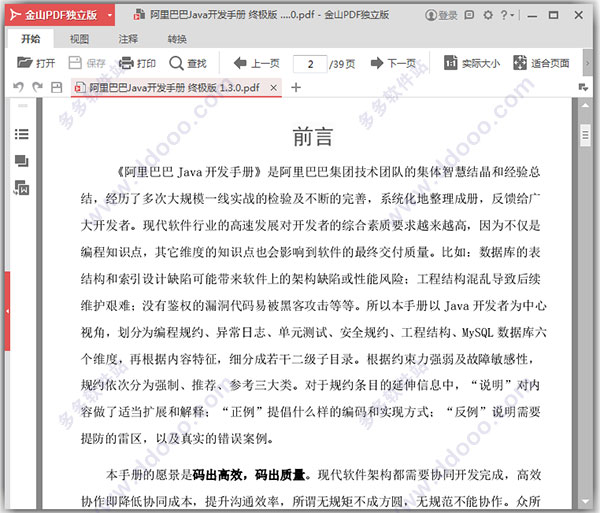Go to previous page with 上一页
Image resolution: width=600 pixels, height=513 pixels.
[x=256, y=63]
